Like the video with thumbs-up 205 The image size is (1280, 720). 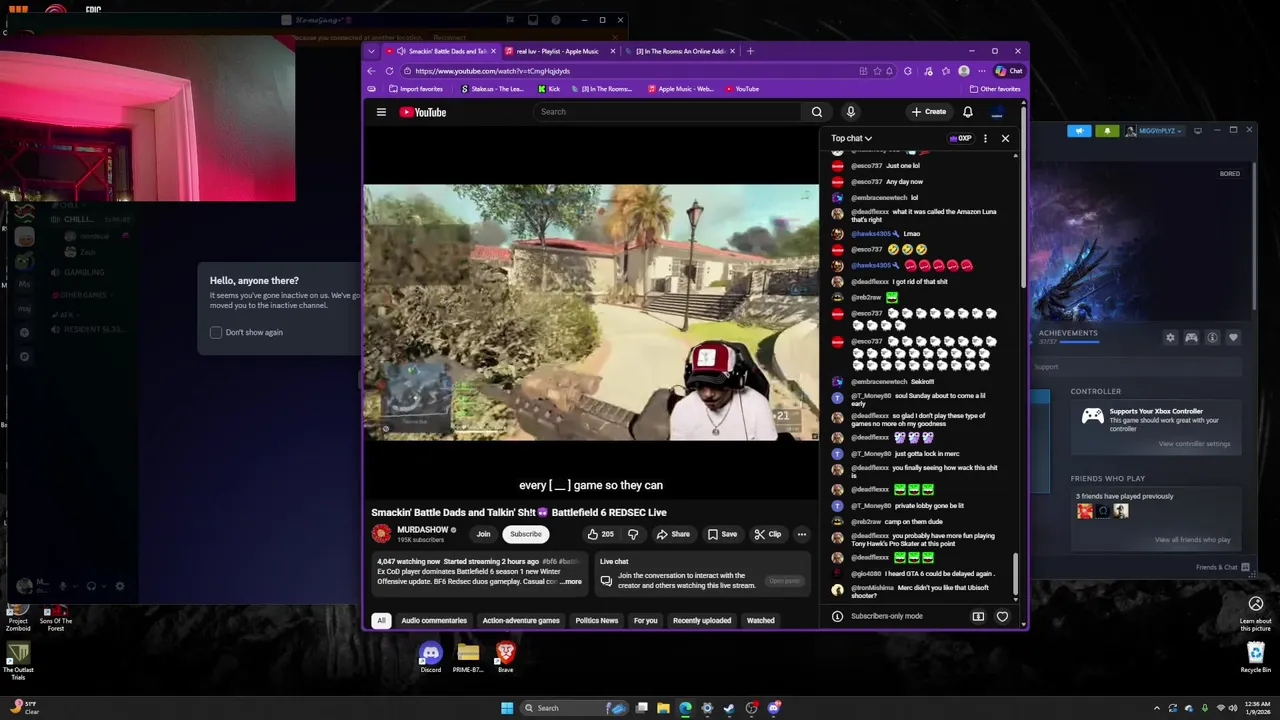[x=600, y=534]
